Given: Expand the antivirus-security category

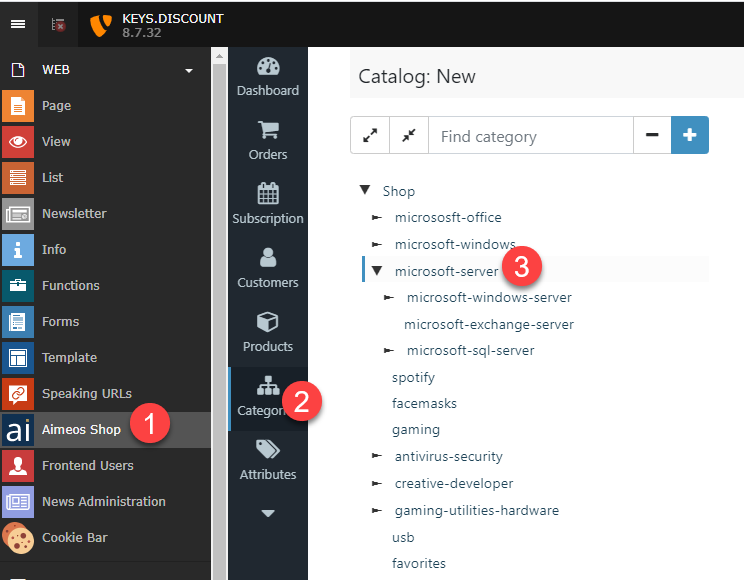Looking at the screenshot, I should click(x=377, y=456).
